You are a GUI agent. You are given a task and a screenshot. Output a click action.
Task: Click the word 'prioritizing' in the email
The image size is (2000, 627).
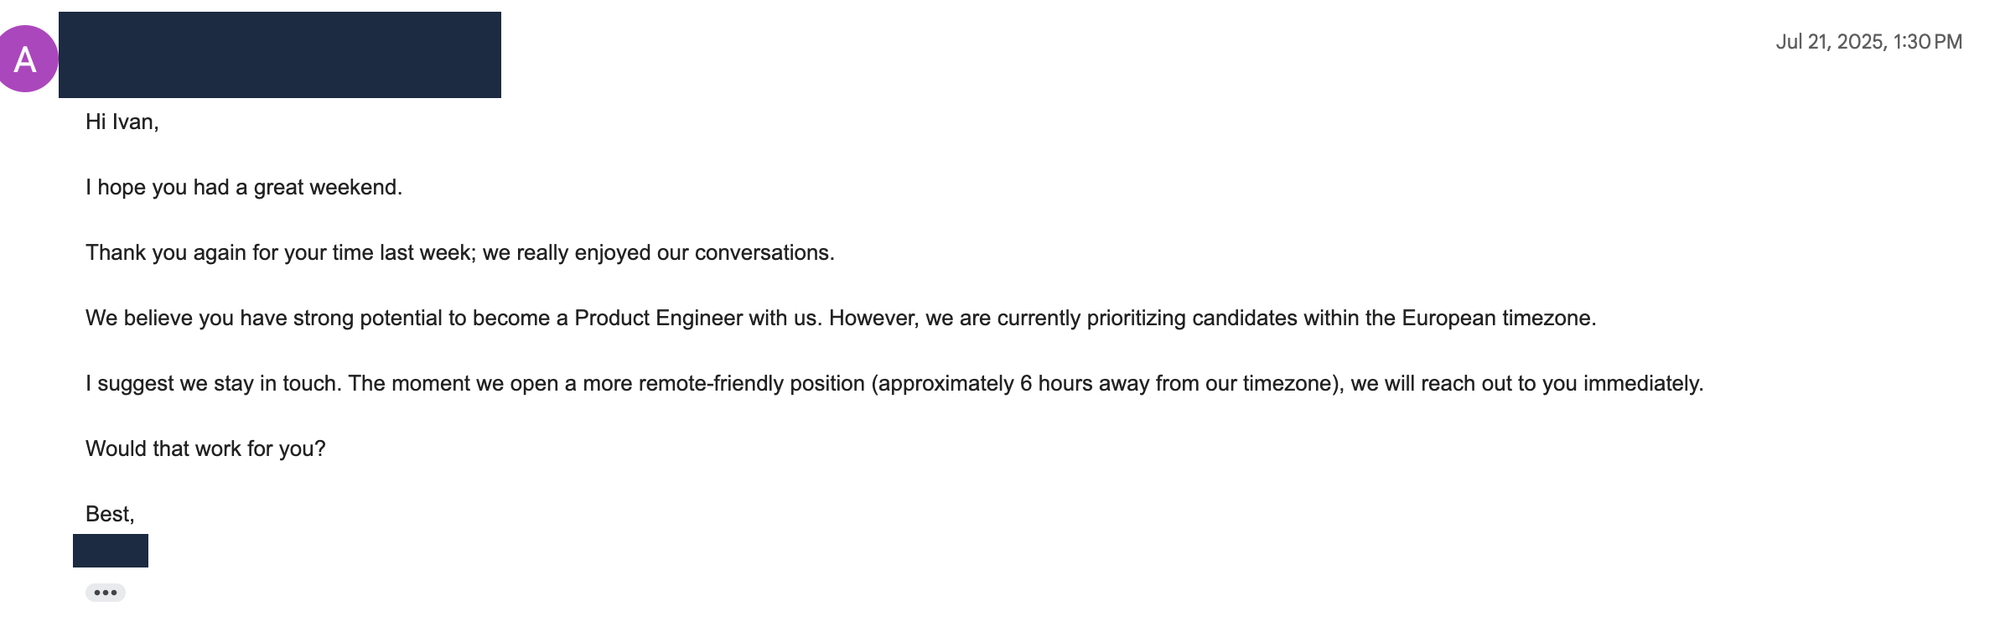click(1136, 318)
